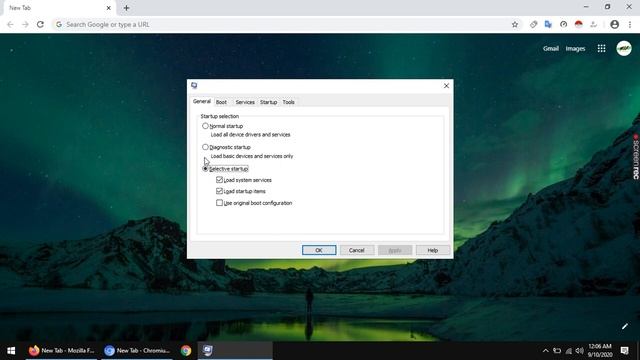Click the System Configuration title bar icon
The image size is (640, 360).
tap(194, 85)
